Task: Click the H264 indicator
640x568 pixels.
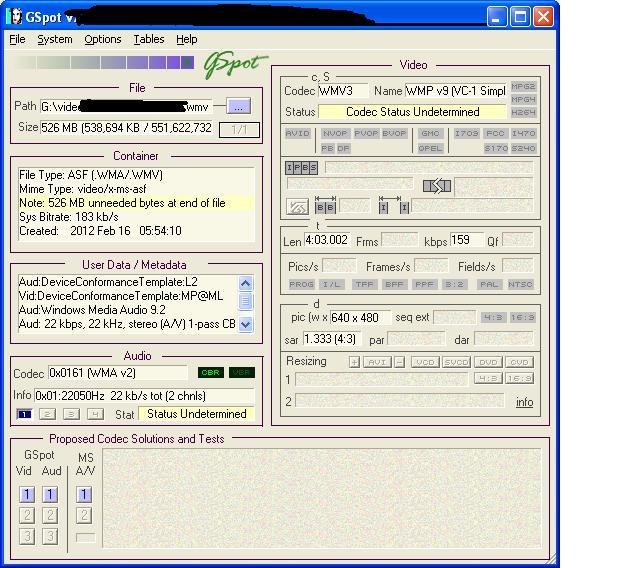Action: 523,112
